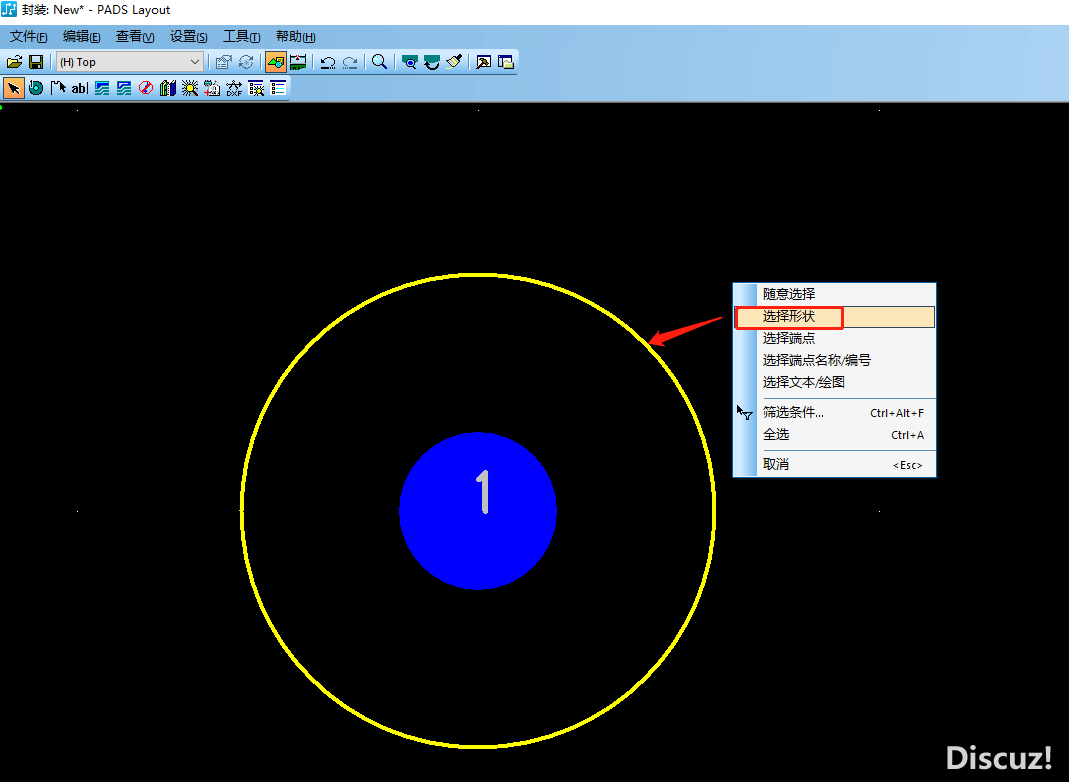This screenshot has height=782, width=1069.
Task: Click the 2D Line drafting icon
Action: (58, 88)
